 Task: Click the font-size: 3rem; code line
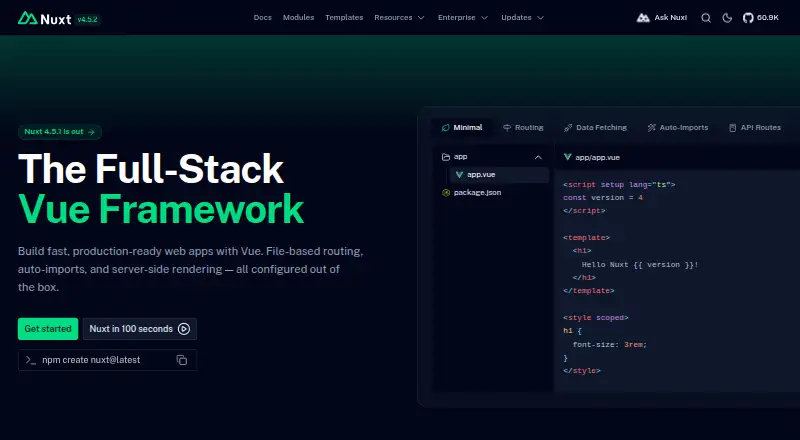(610, 345)
